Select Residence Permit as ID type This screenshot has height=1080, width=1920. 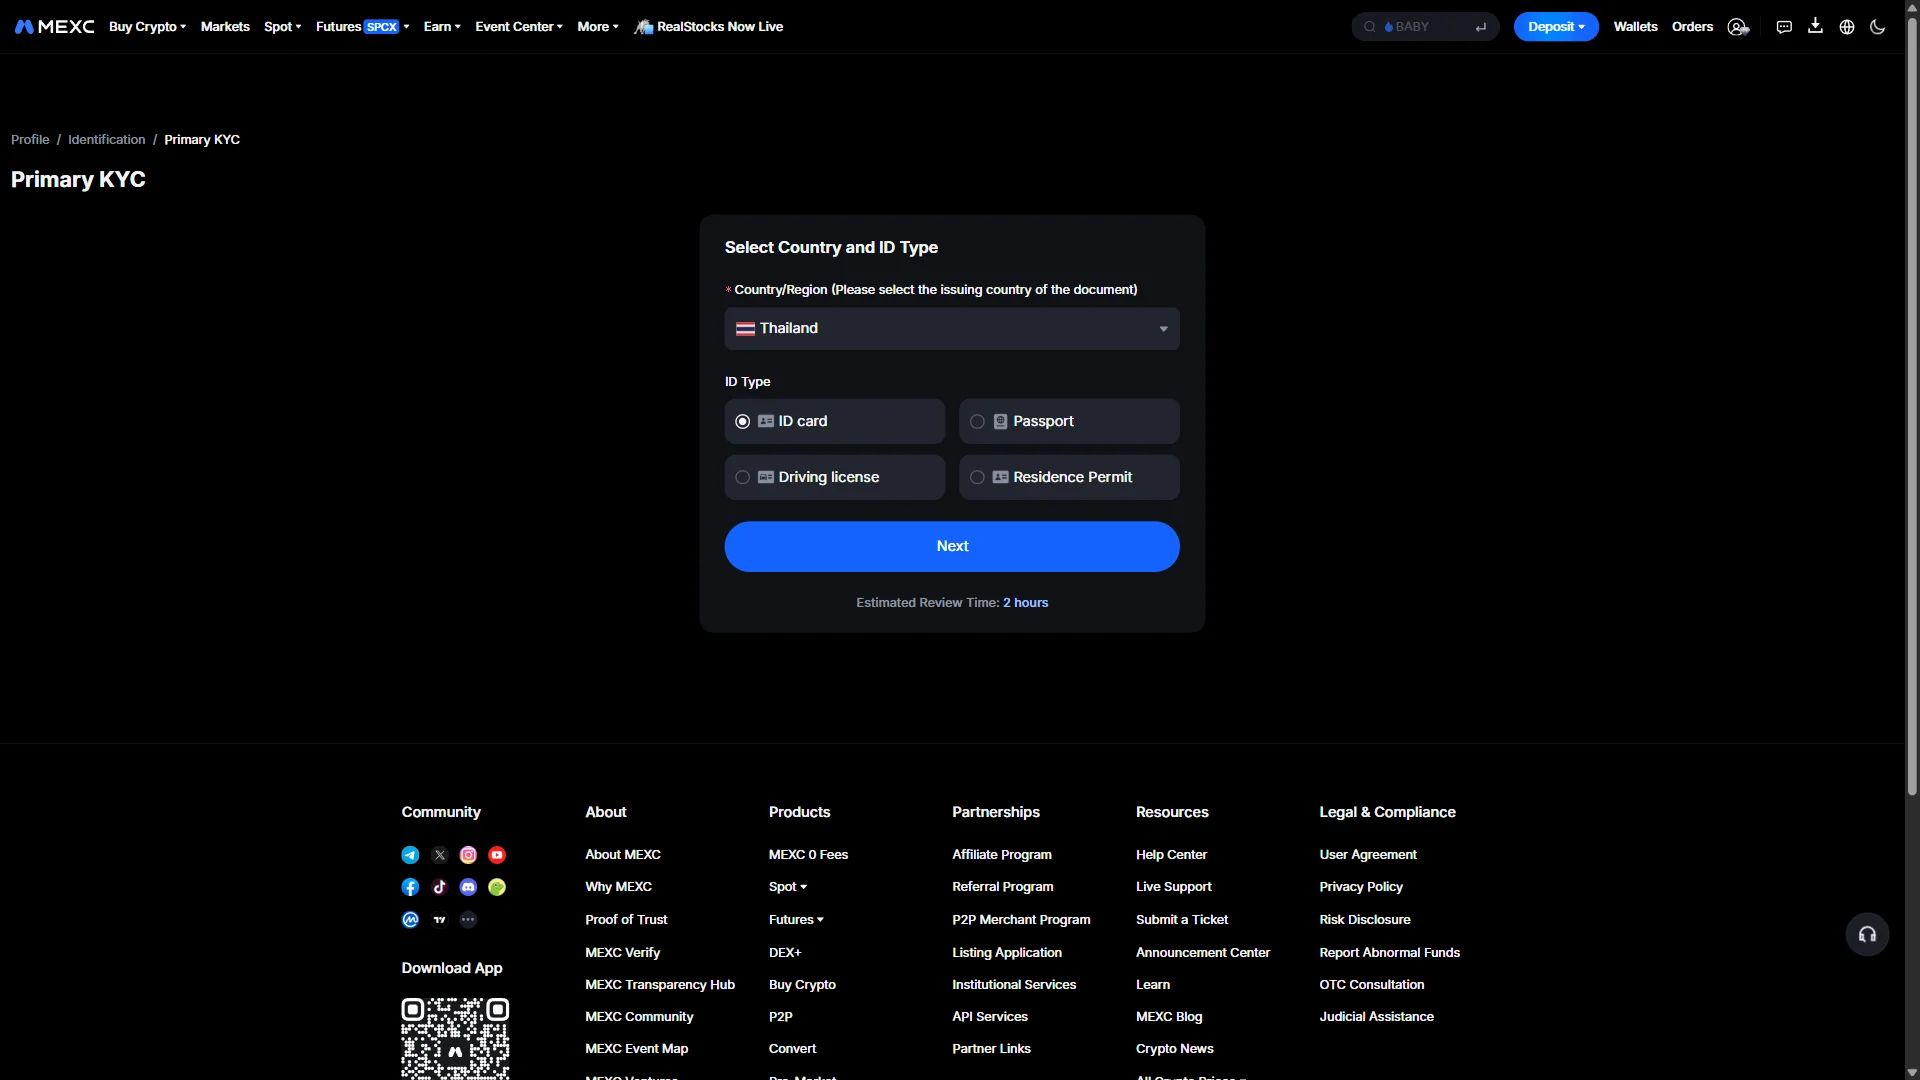(x=1069, y=477)
